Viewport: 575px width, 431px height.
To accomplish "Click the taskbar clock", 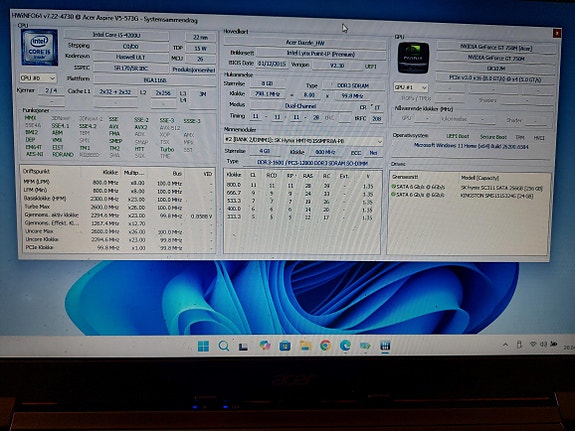I will tap(569, 347).
